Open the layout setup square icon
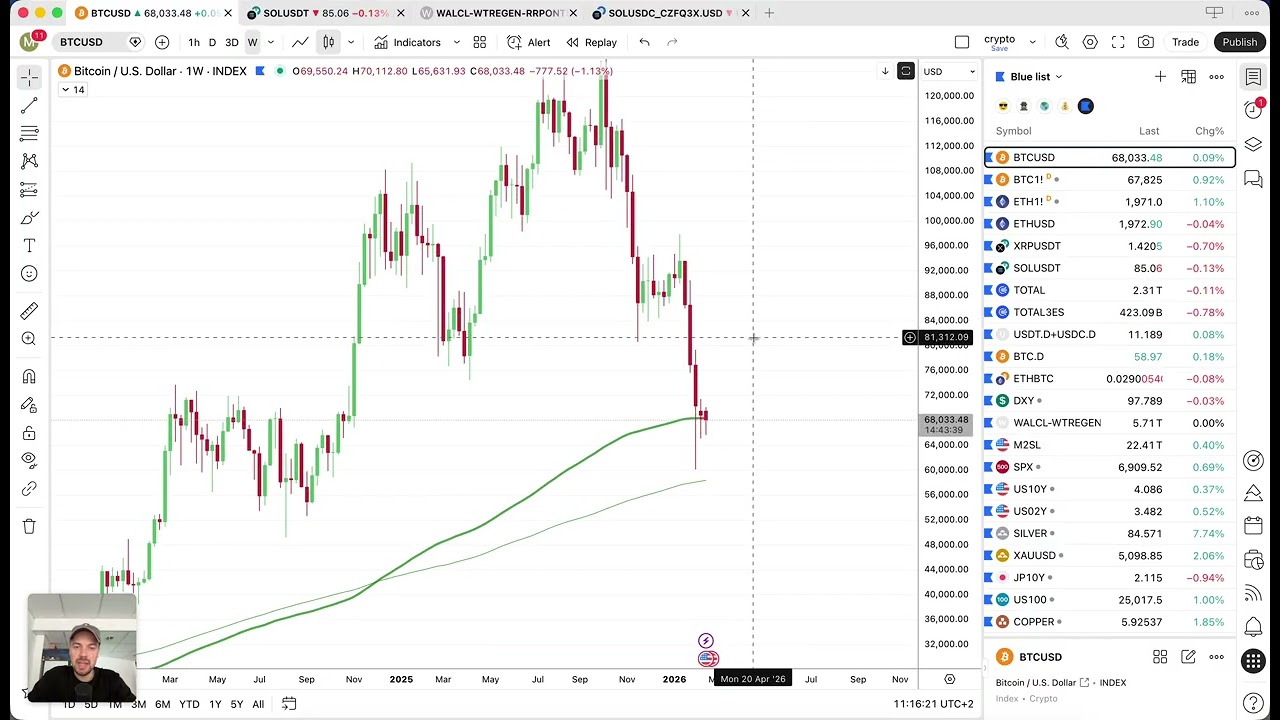The width and height of the screenshot is (1280, 720). coord(962,42)
